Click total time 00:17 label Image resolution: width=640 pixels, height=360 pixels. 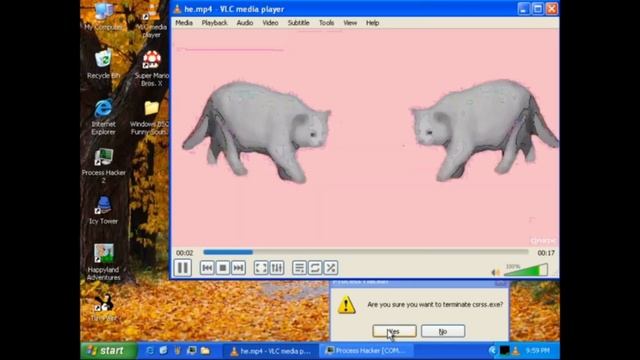click(x=546, y=253)
